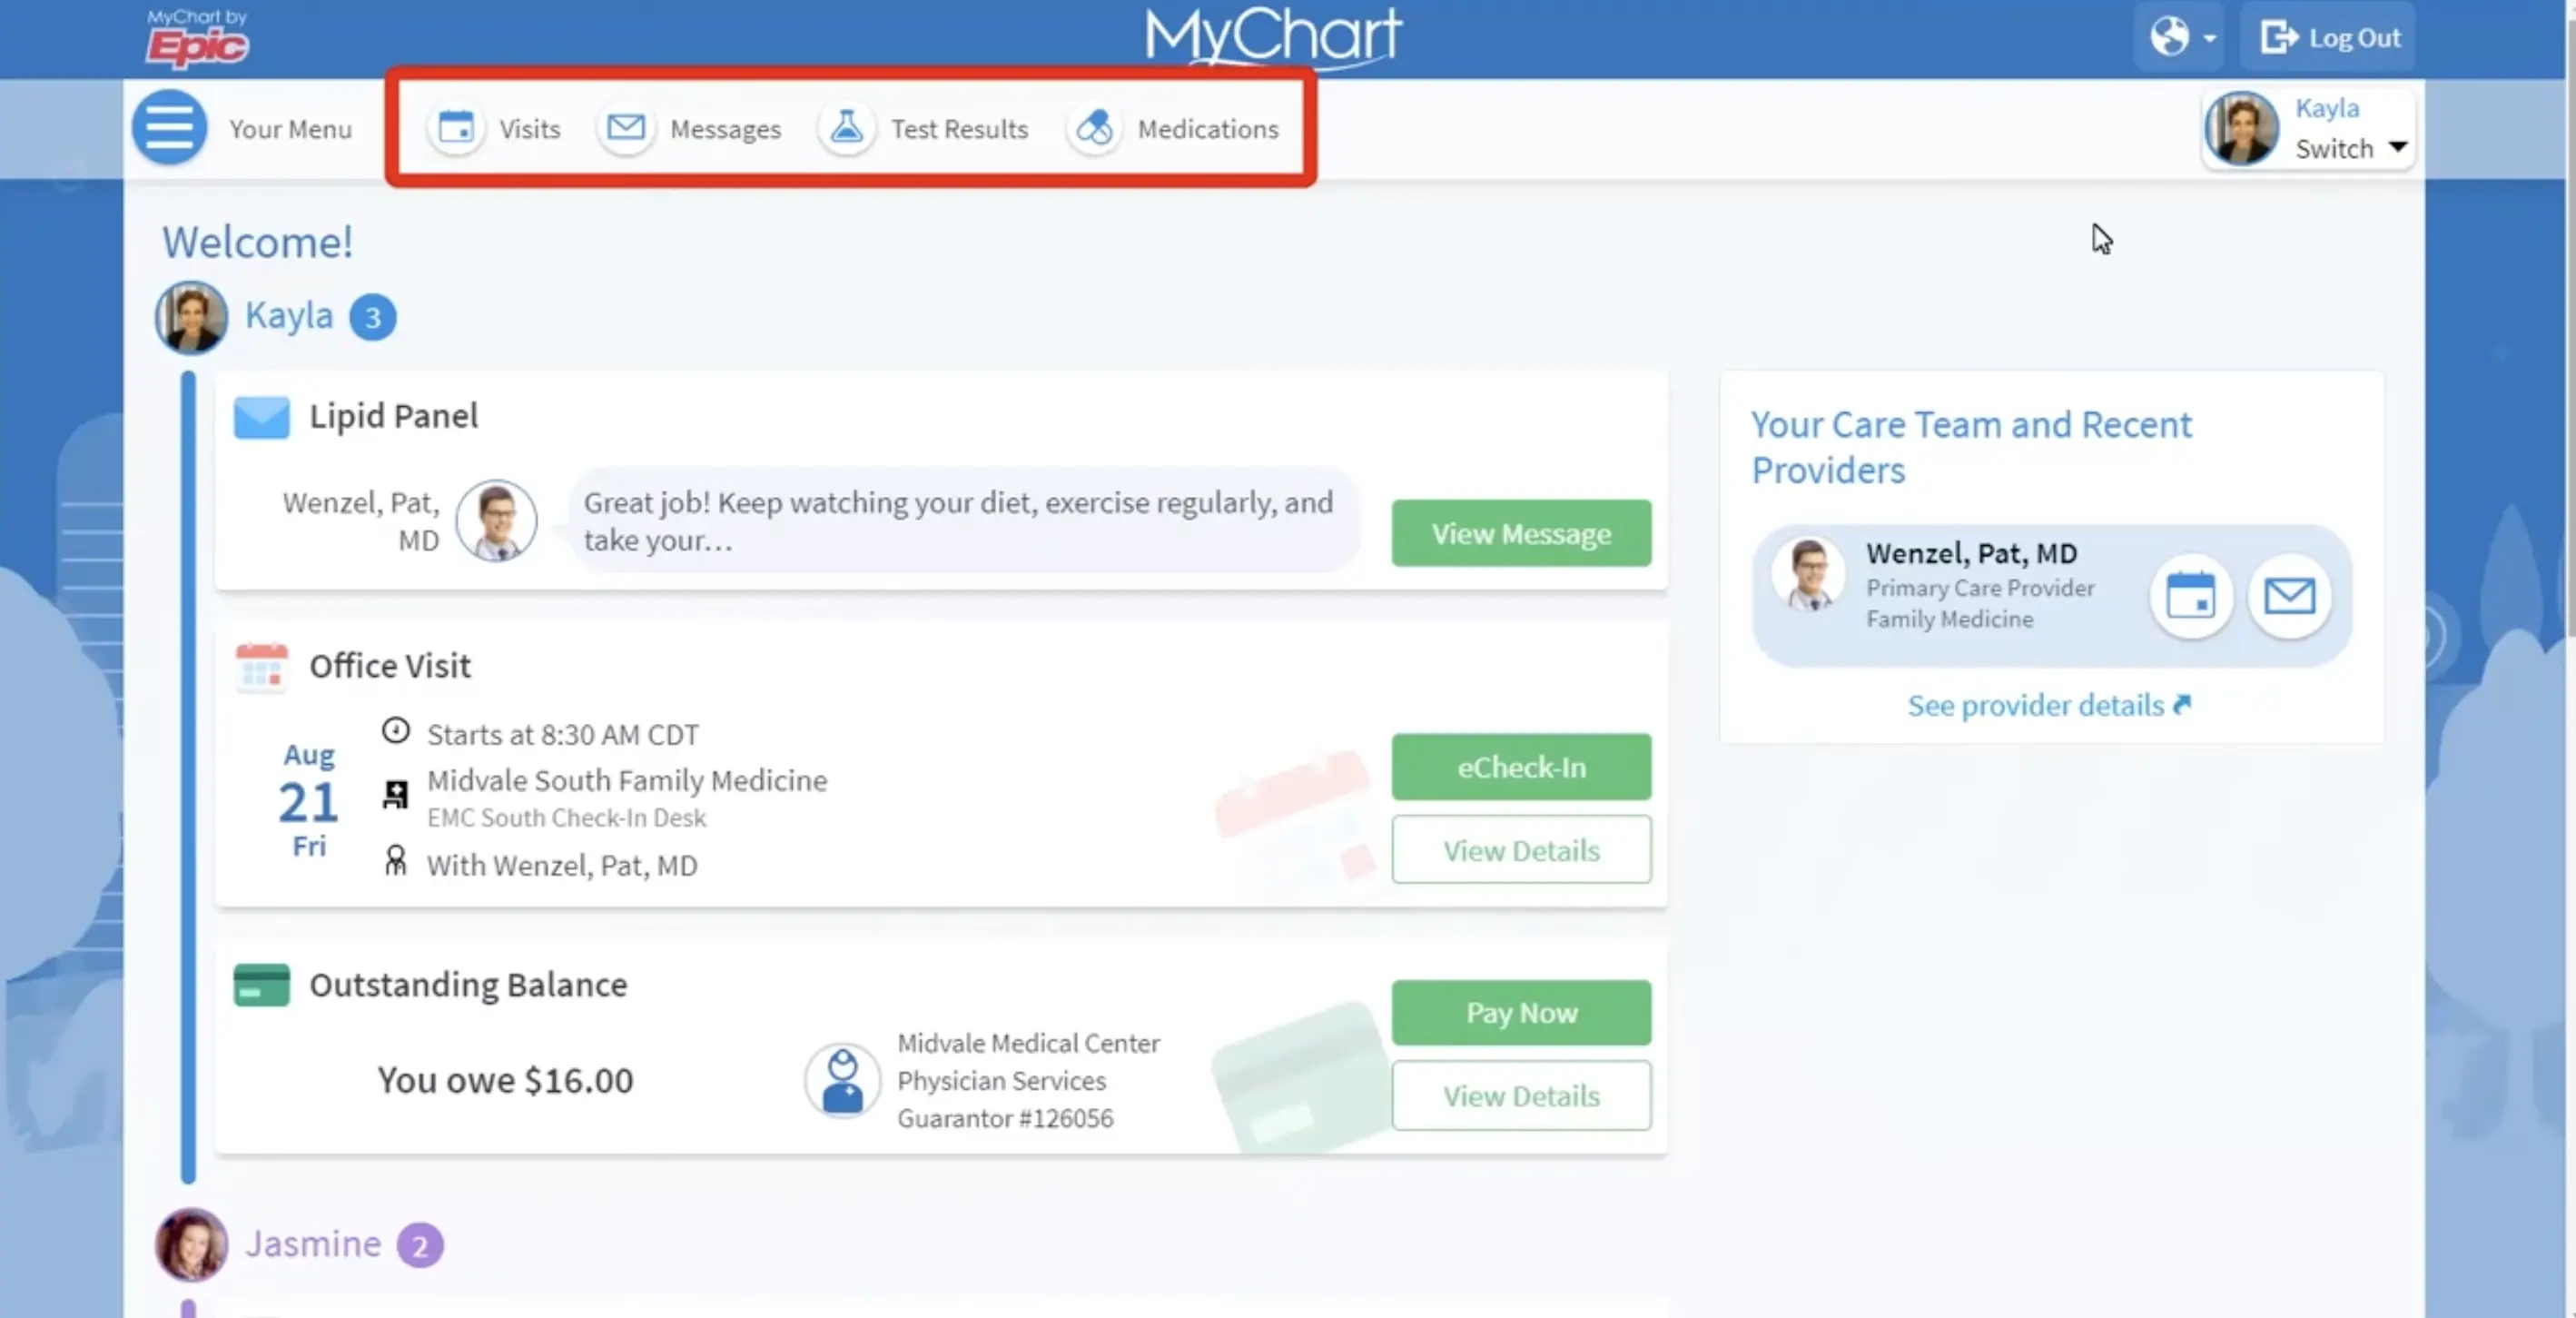Schedule appointment with Wenzel via calendar icon
The image size is (2576, 1318).
[x=2190, y=596]
